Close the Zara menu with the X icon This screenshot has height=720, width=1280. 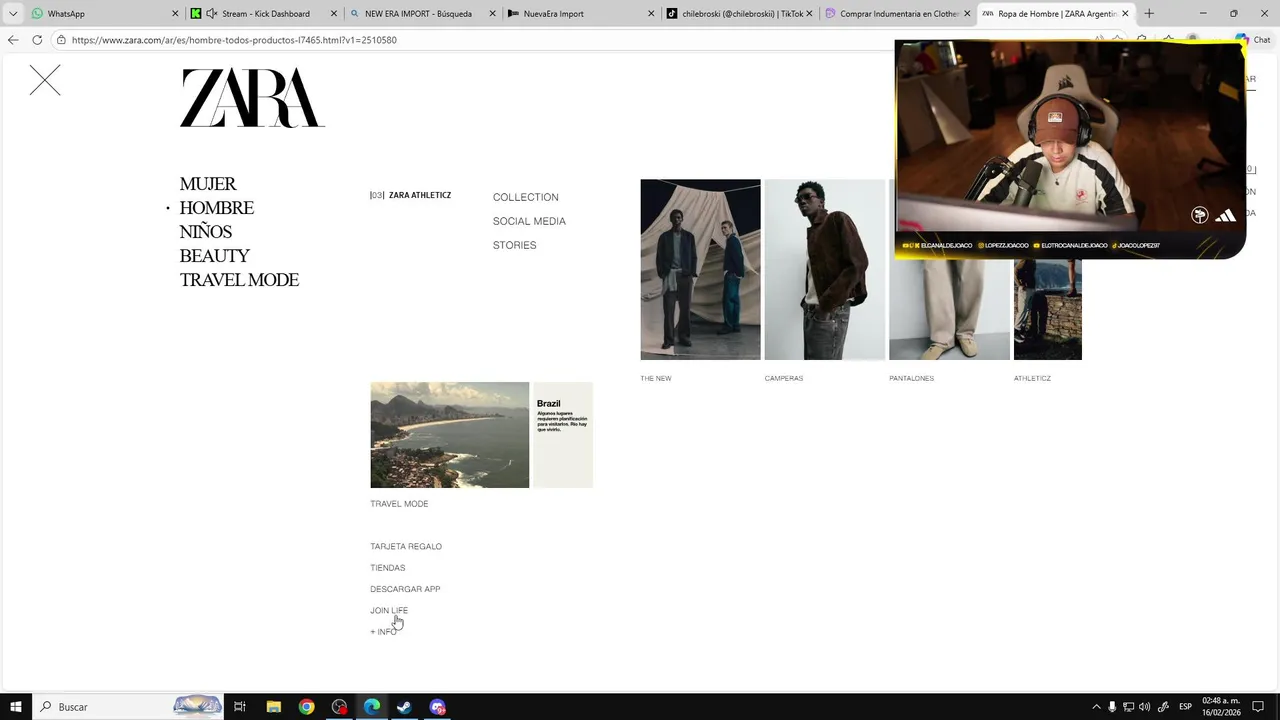(x=45, y=80)
